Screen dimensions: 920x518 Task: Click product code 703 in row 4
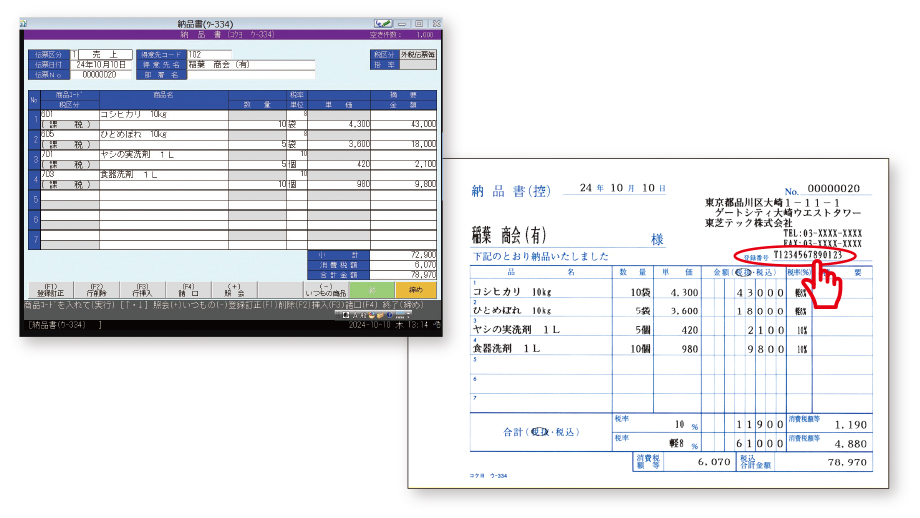point(48,174)
